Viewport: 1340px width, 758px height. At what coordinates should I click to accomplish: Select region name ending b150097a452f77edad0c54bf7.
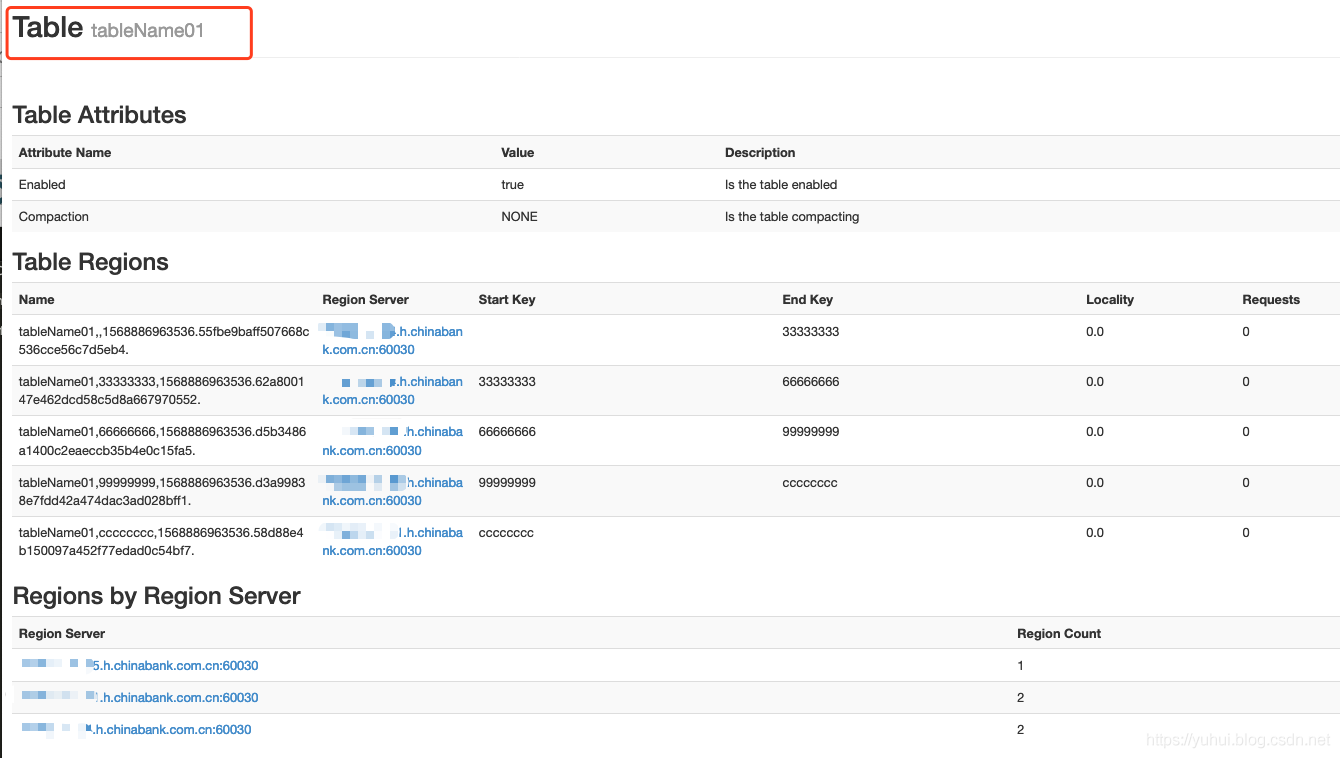[162, 542]
